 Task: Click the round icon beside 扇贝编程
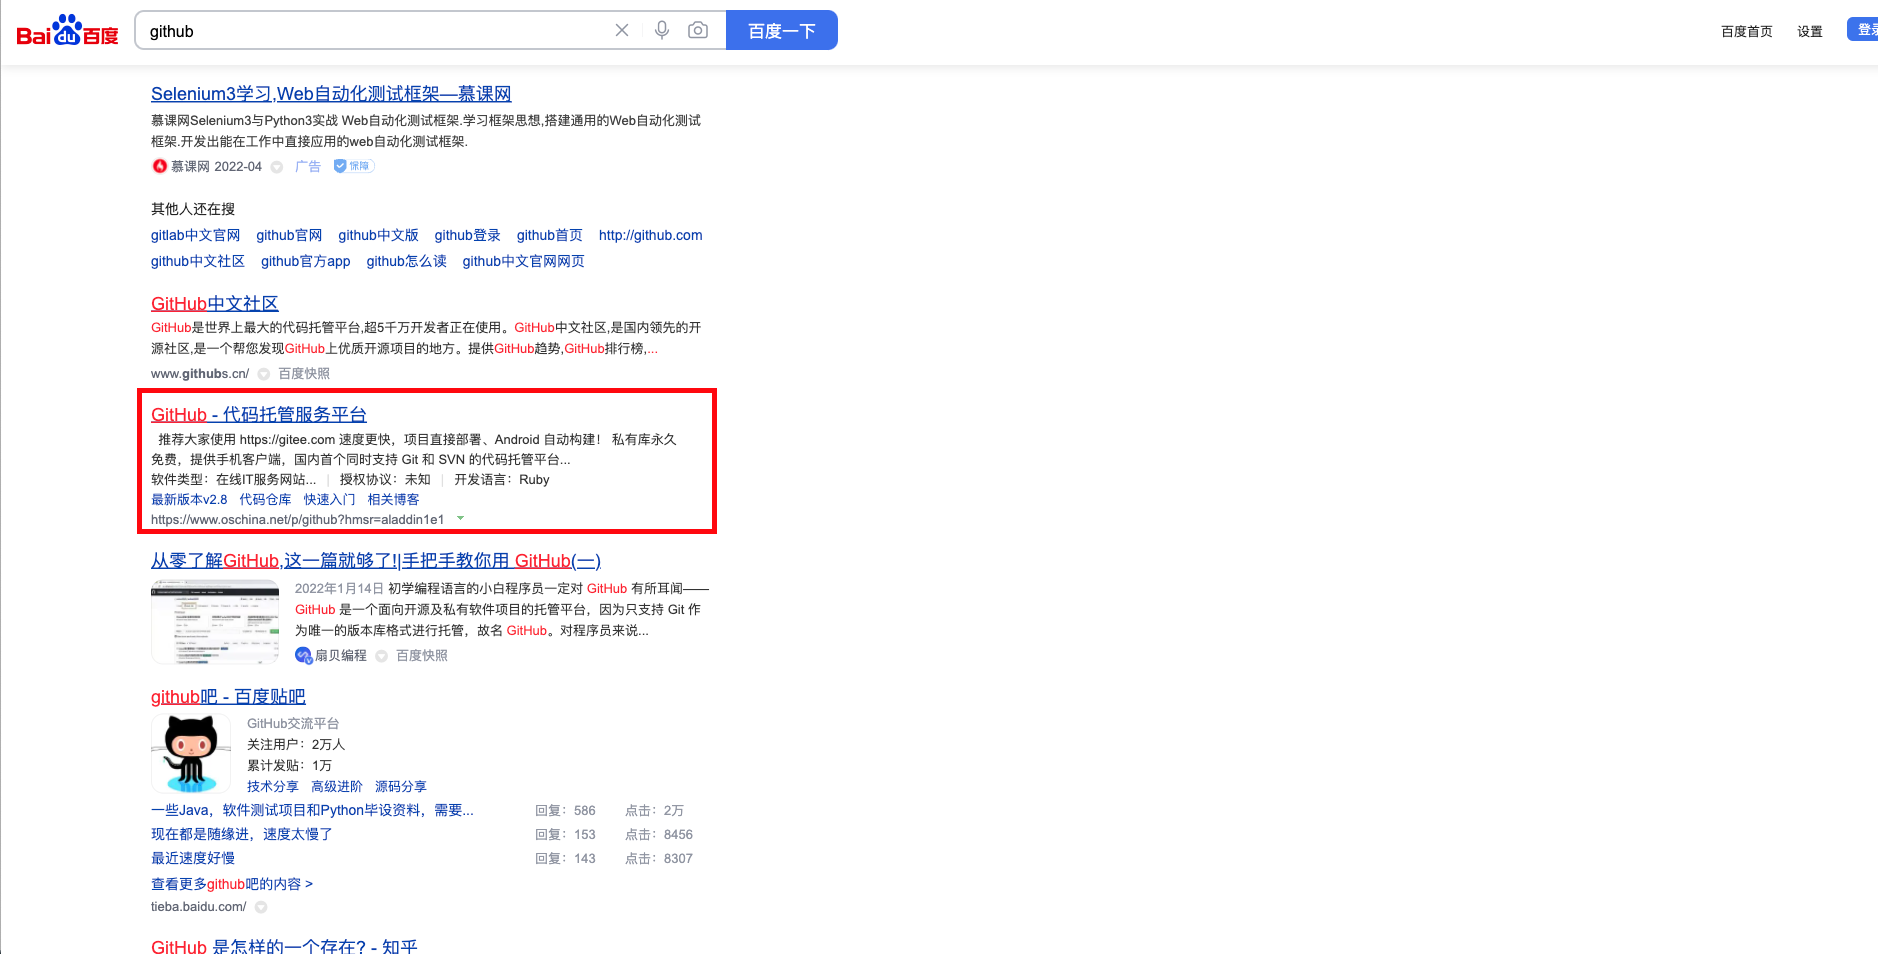(x=381, y=656)
